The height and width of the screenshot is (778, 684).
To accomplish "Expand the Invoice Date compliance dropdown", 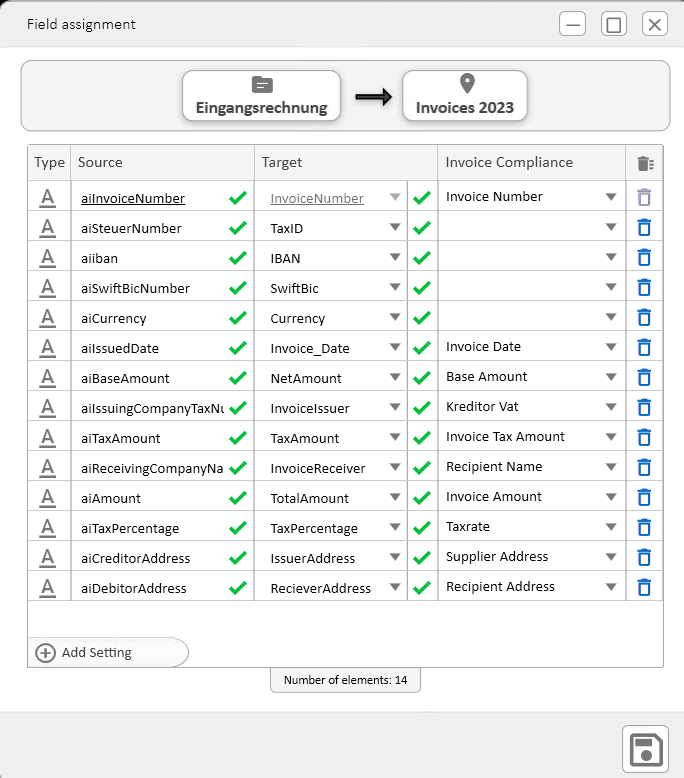I will [x=611, y=347].
